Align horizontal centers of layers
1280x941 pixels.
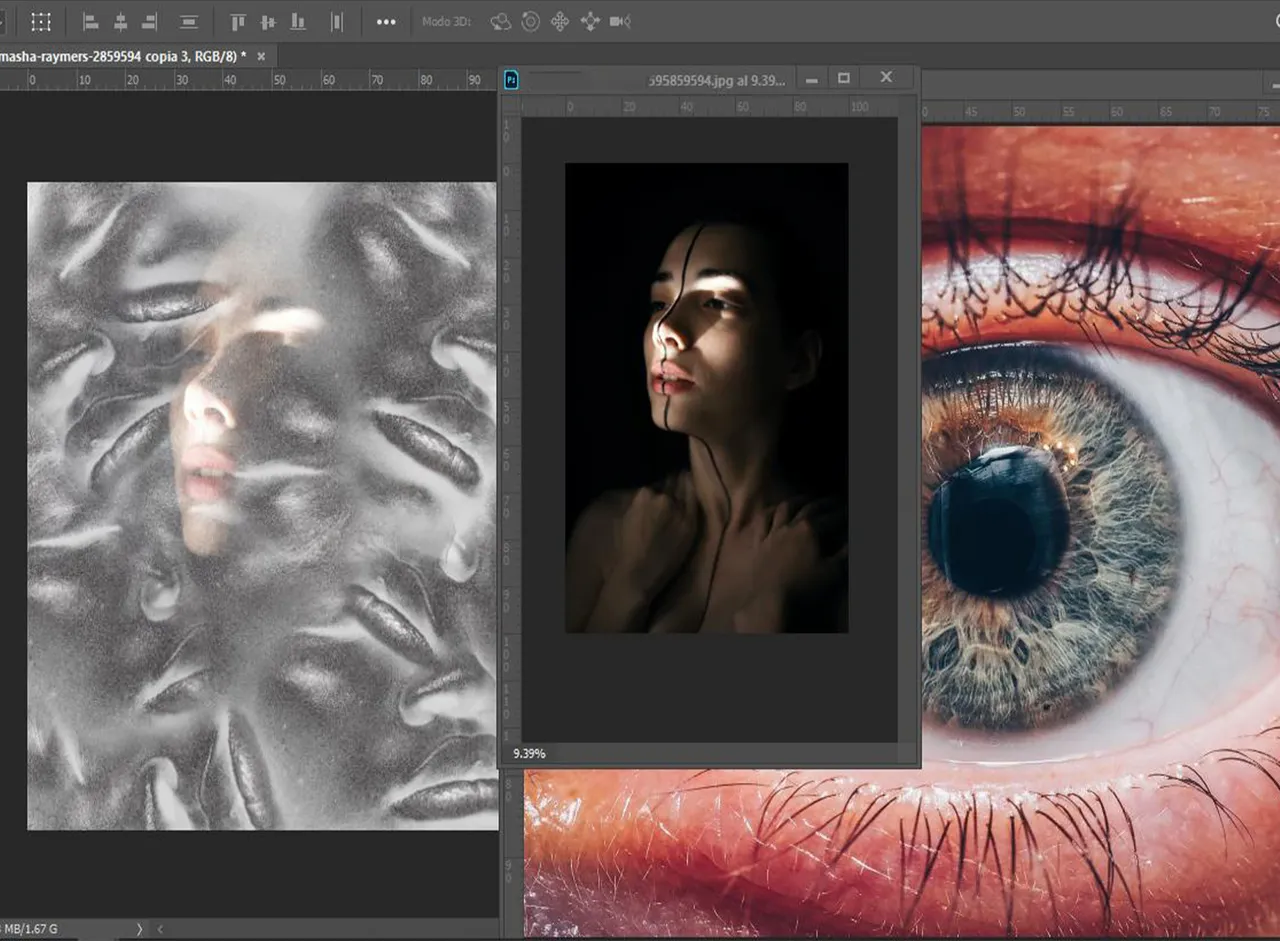tap(120, 21)
